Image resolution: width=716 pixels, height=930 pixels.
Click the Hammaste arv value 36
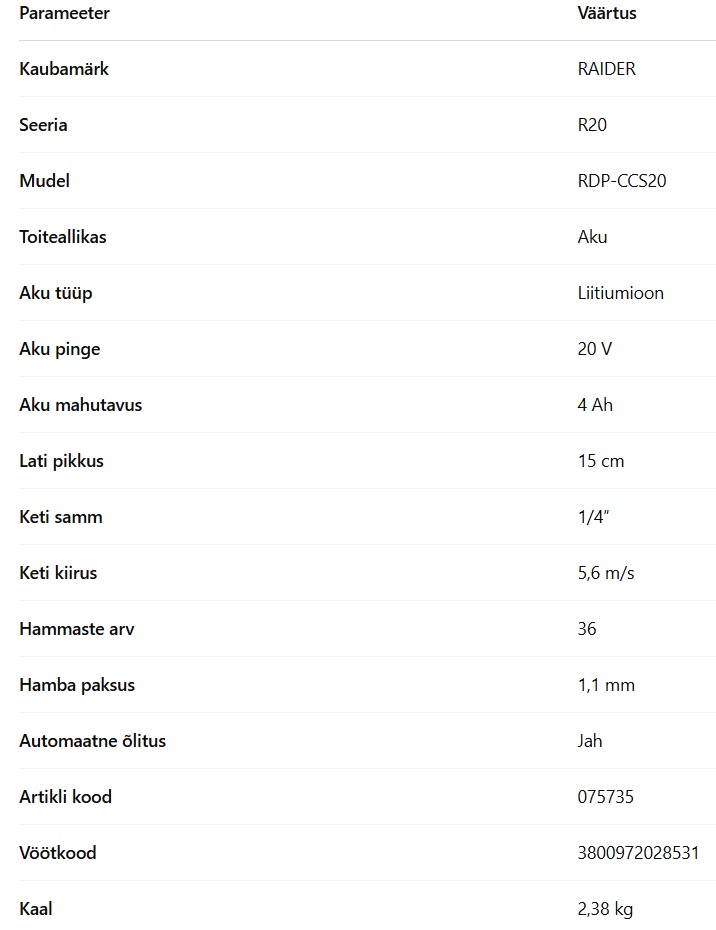point(587,629)
